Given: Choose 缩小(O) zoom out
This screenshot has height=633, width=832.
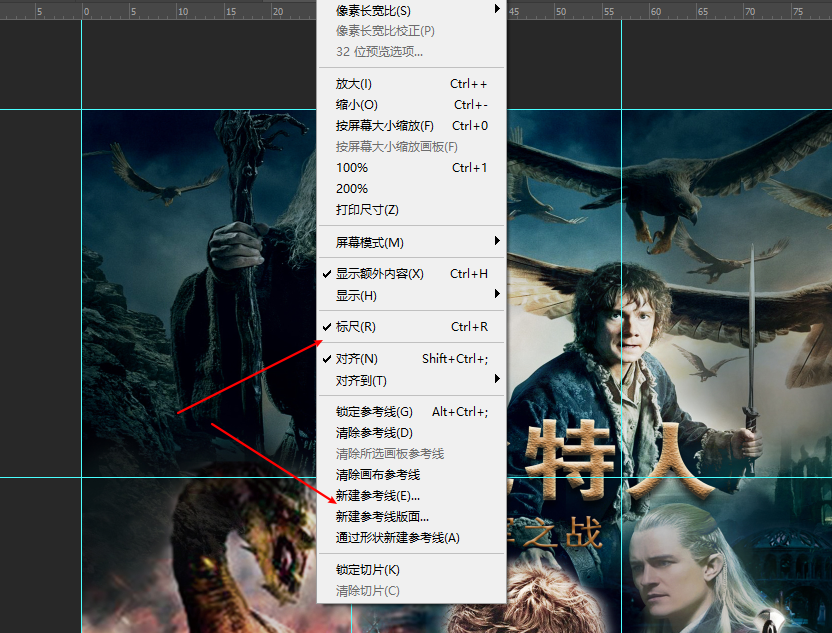Looking at the screenshot, I should point(411,105).
